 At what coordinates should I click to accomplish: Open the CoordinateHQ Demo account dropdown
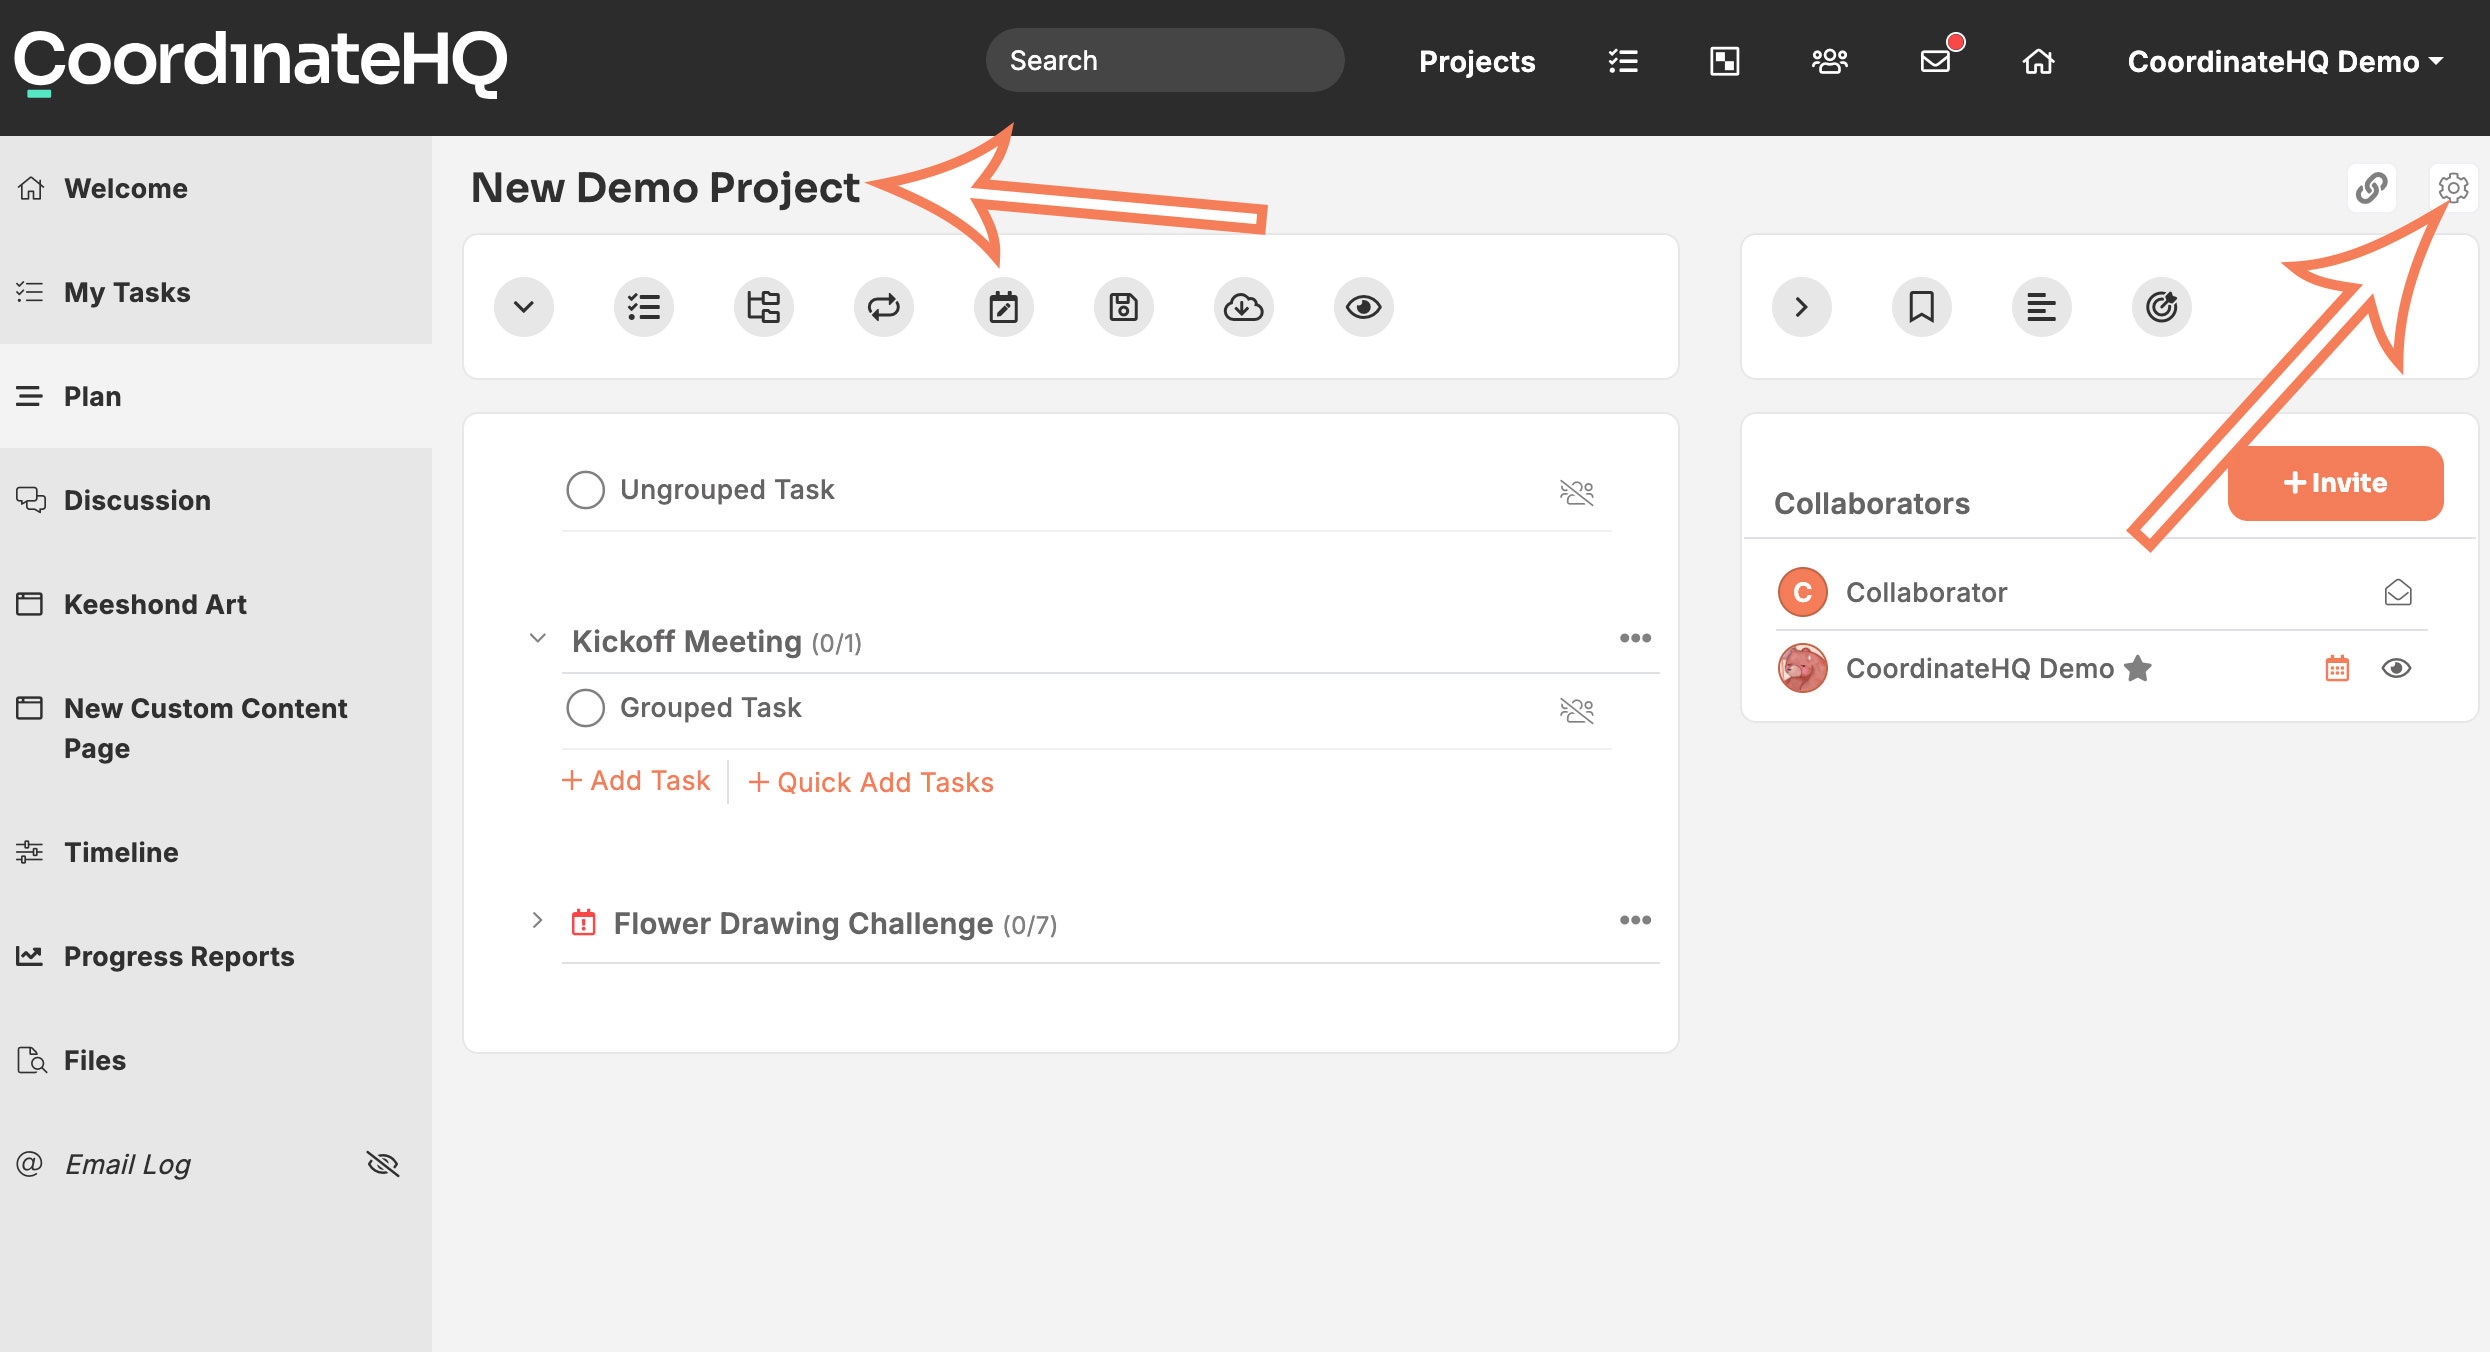(x=2285, y=62)
